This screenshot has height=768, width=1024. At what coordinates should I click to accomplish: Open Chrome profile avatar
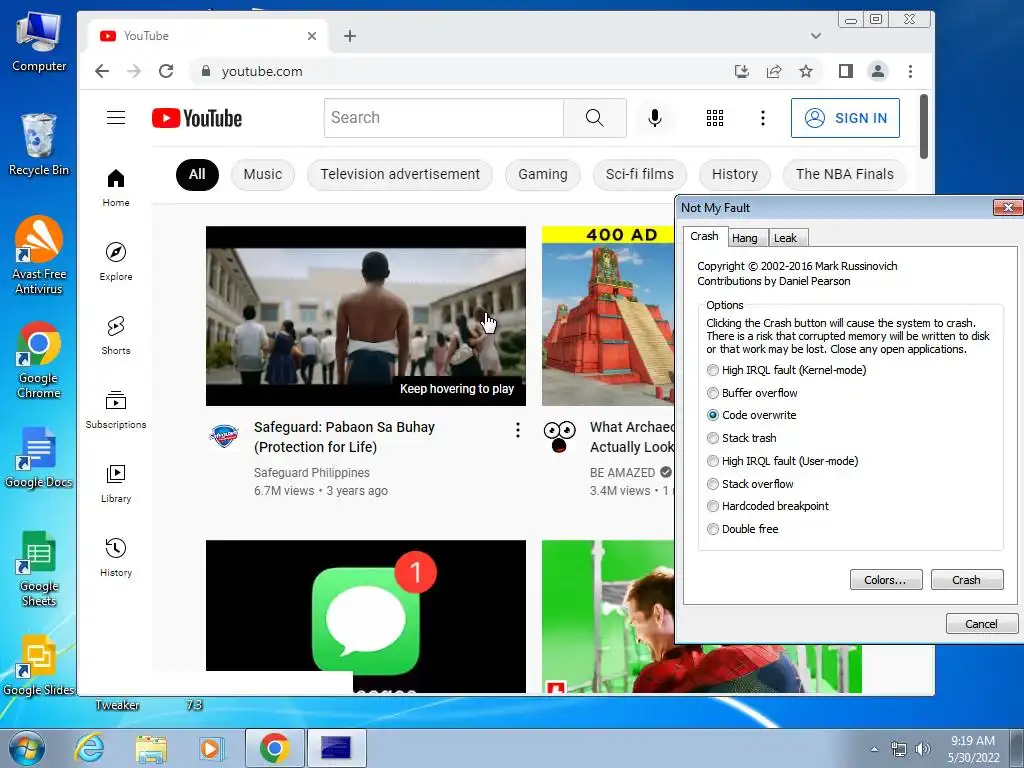(878, 71)
